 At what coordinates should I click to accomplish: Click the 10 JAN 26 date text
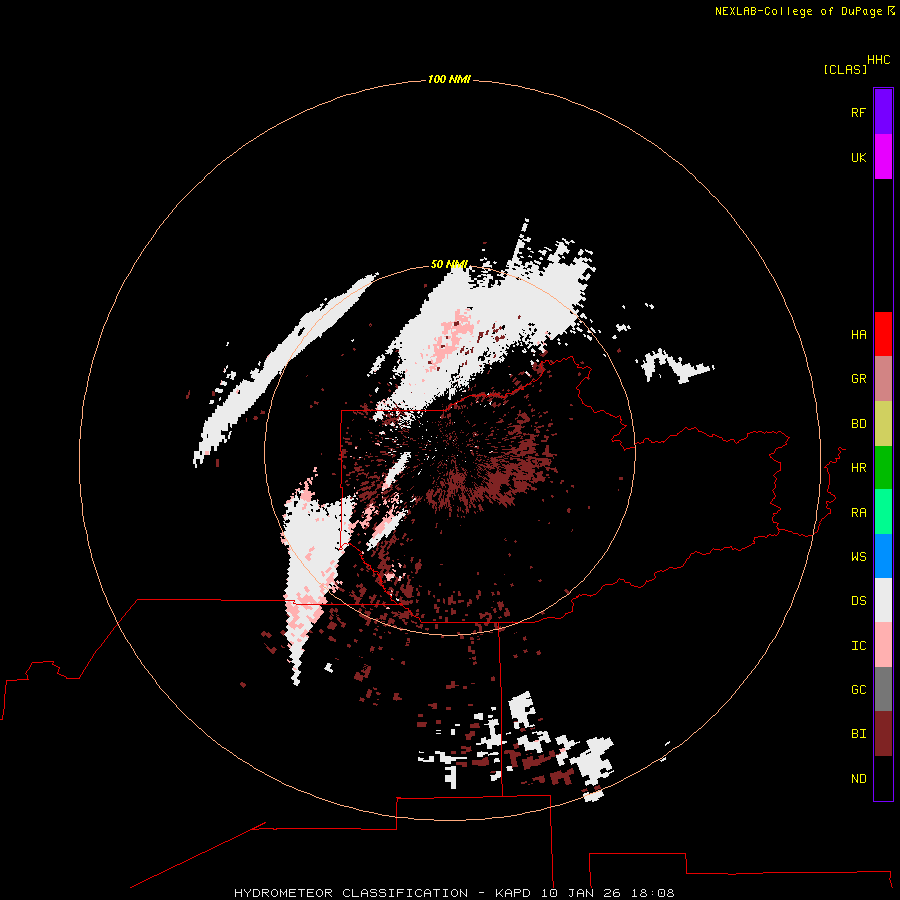pyautogui.click(x=581, y=893)
